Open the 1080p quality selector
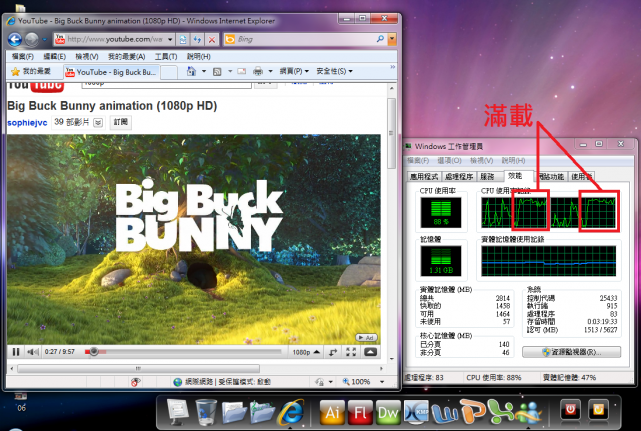 [x=306, y=352]
